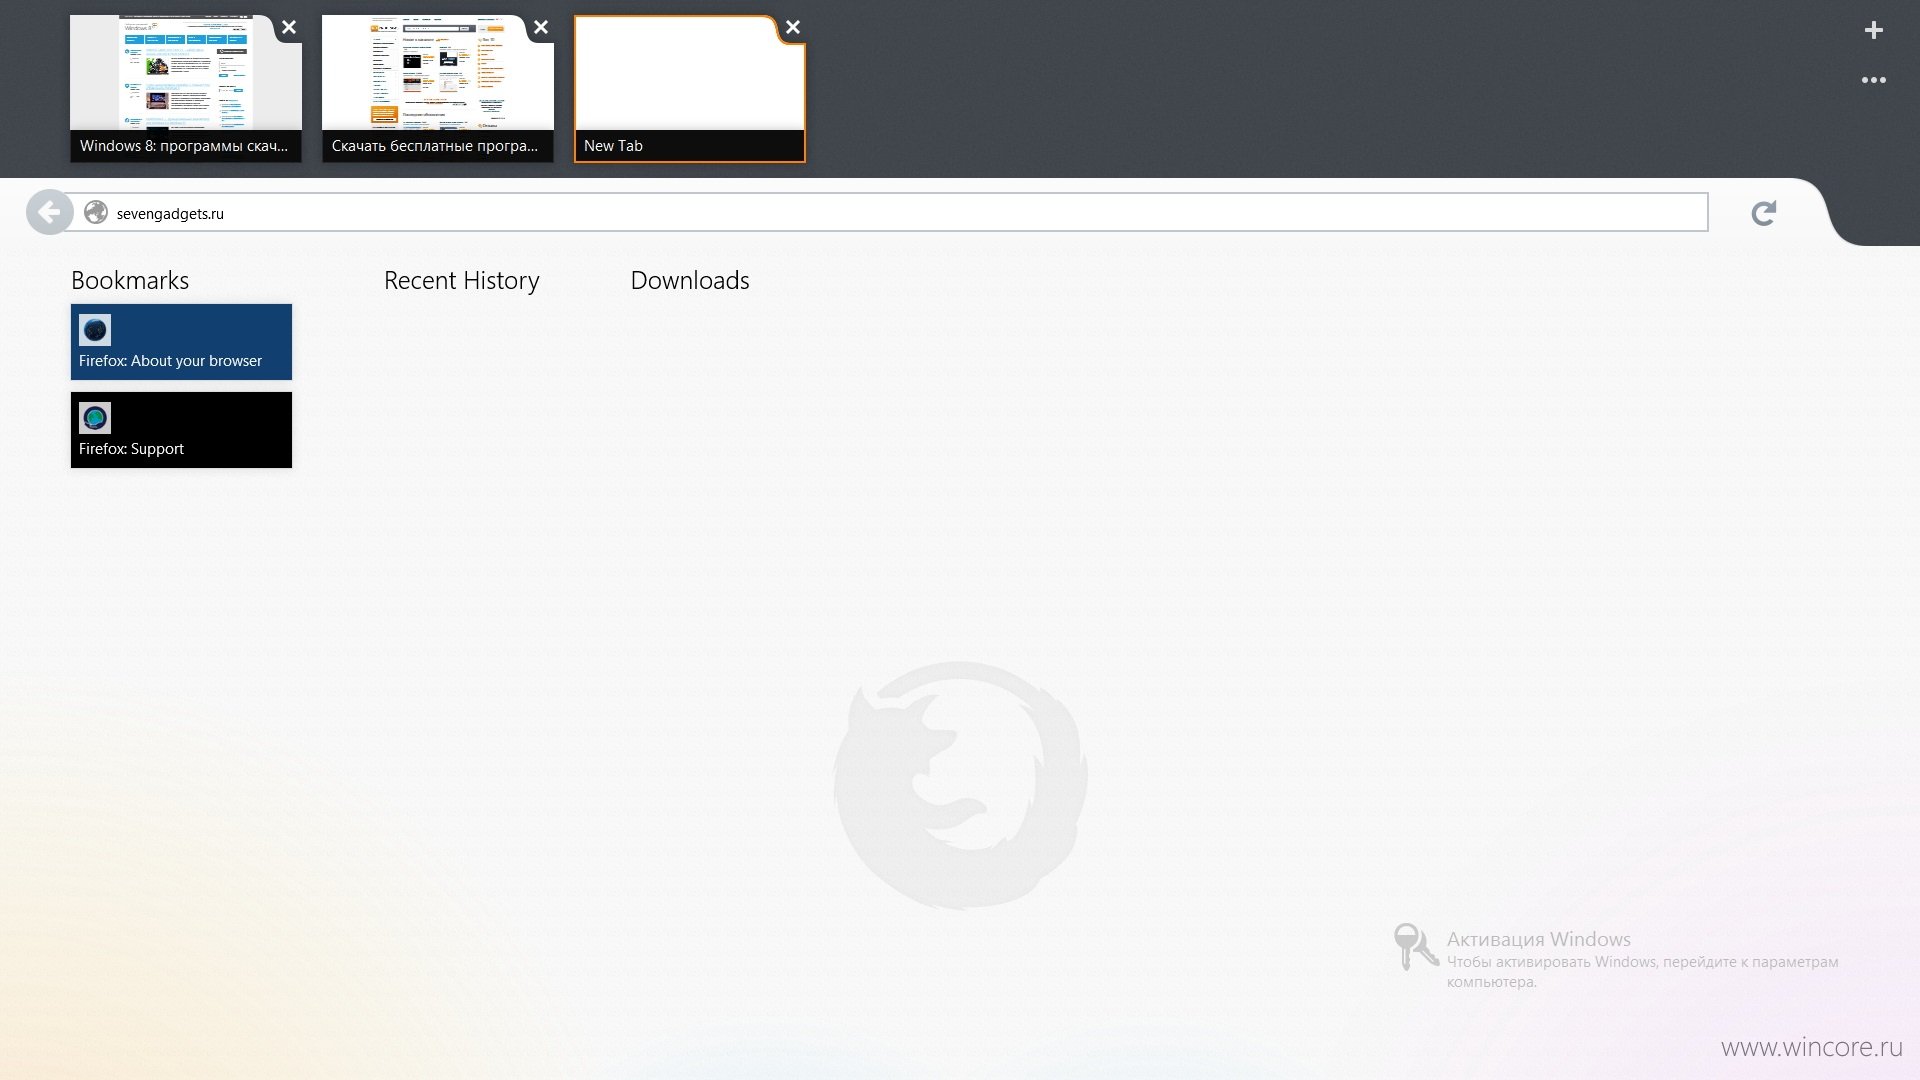Close the New Tab tab

click(793, 28)
